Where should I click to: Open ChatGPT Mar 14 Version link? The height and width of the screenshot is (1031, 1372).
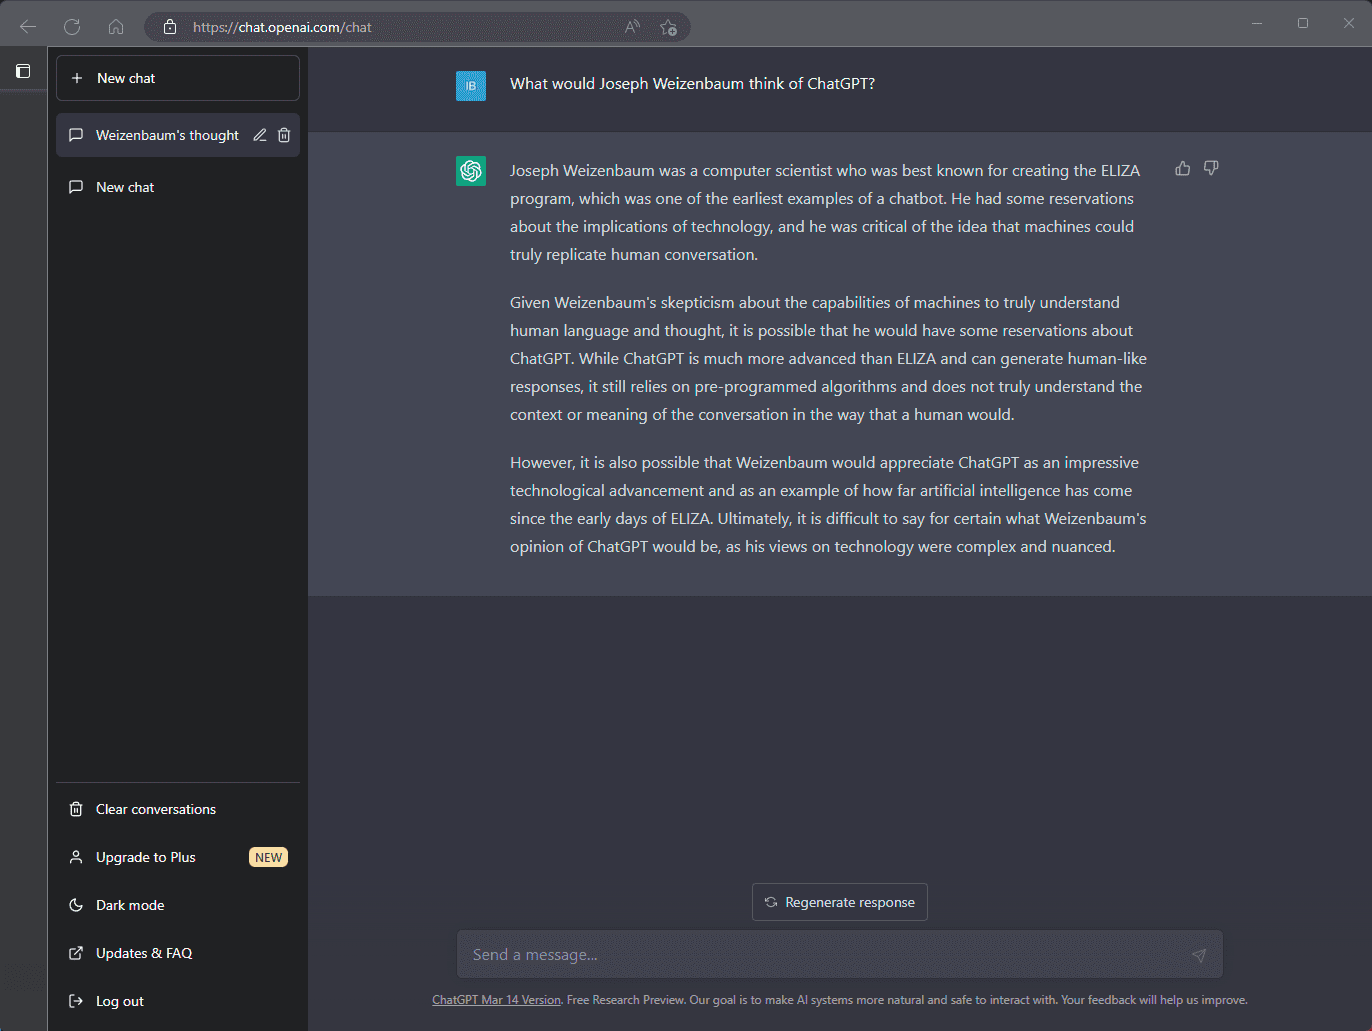496,1000
